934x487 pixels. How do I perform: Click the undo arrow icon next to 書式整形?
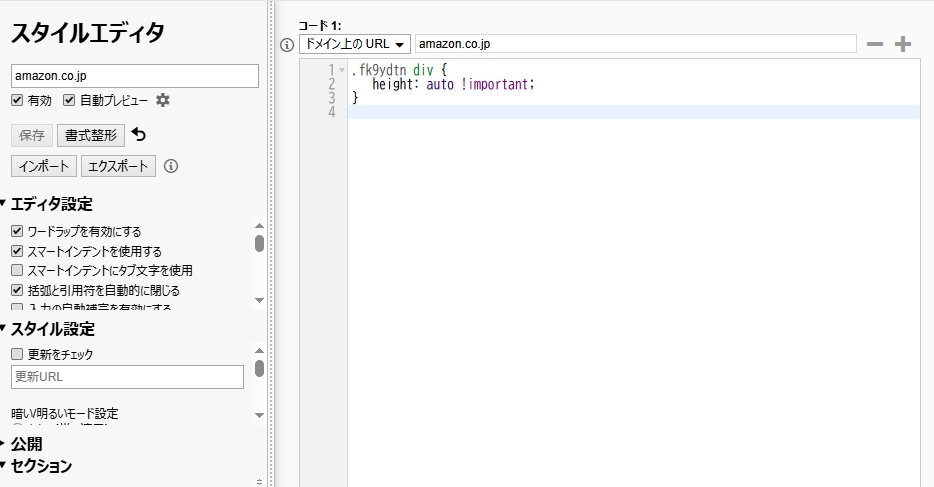tap(139, 135)
